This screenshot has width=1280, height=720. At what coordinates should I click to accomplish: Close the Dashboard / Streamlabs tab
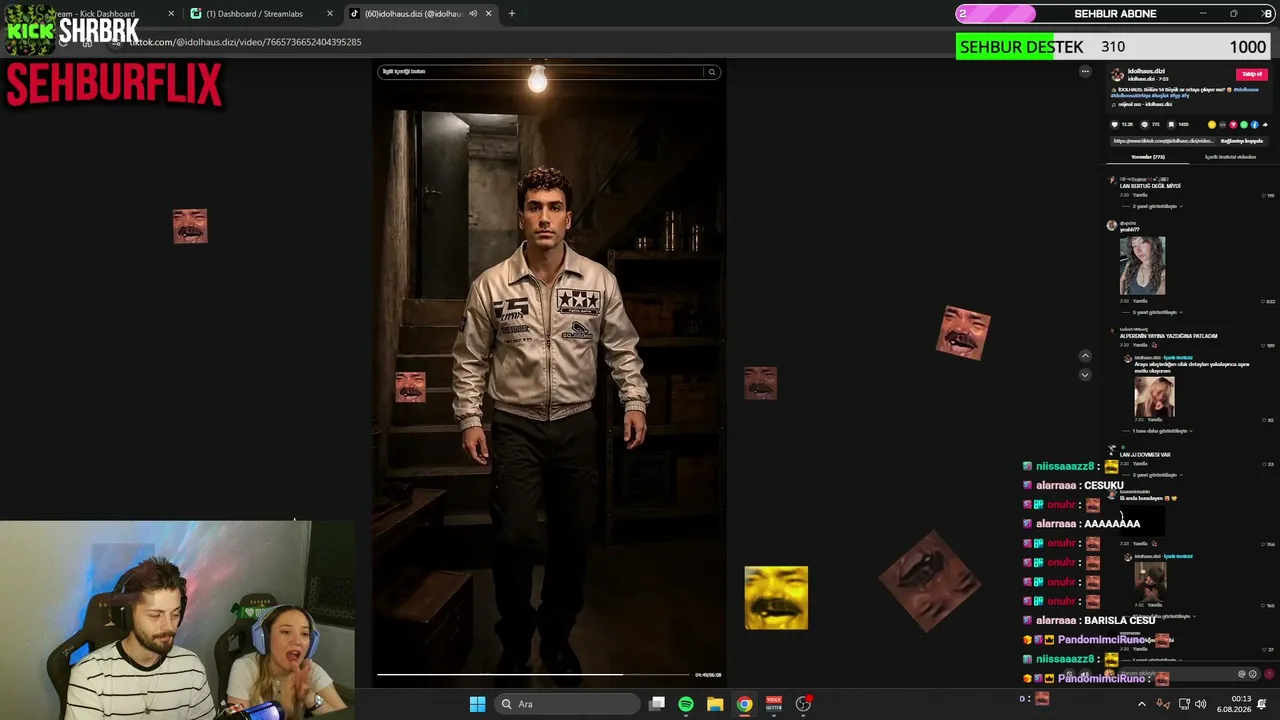330,14
